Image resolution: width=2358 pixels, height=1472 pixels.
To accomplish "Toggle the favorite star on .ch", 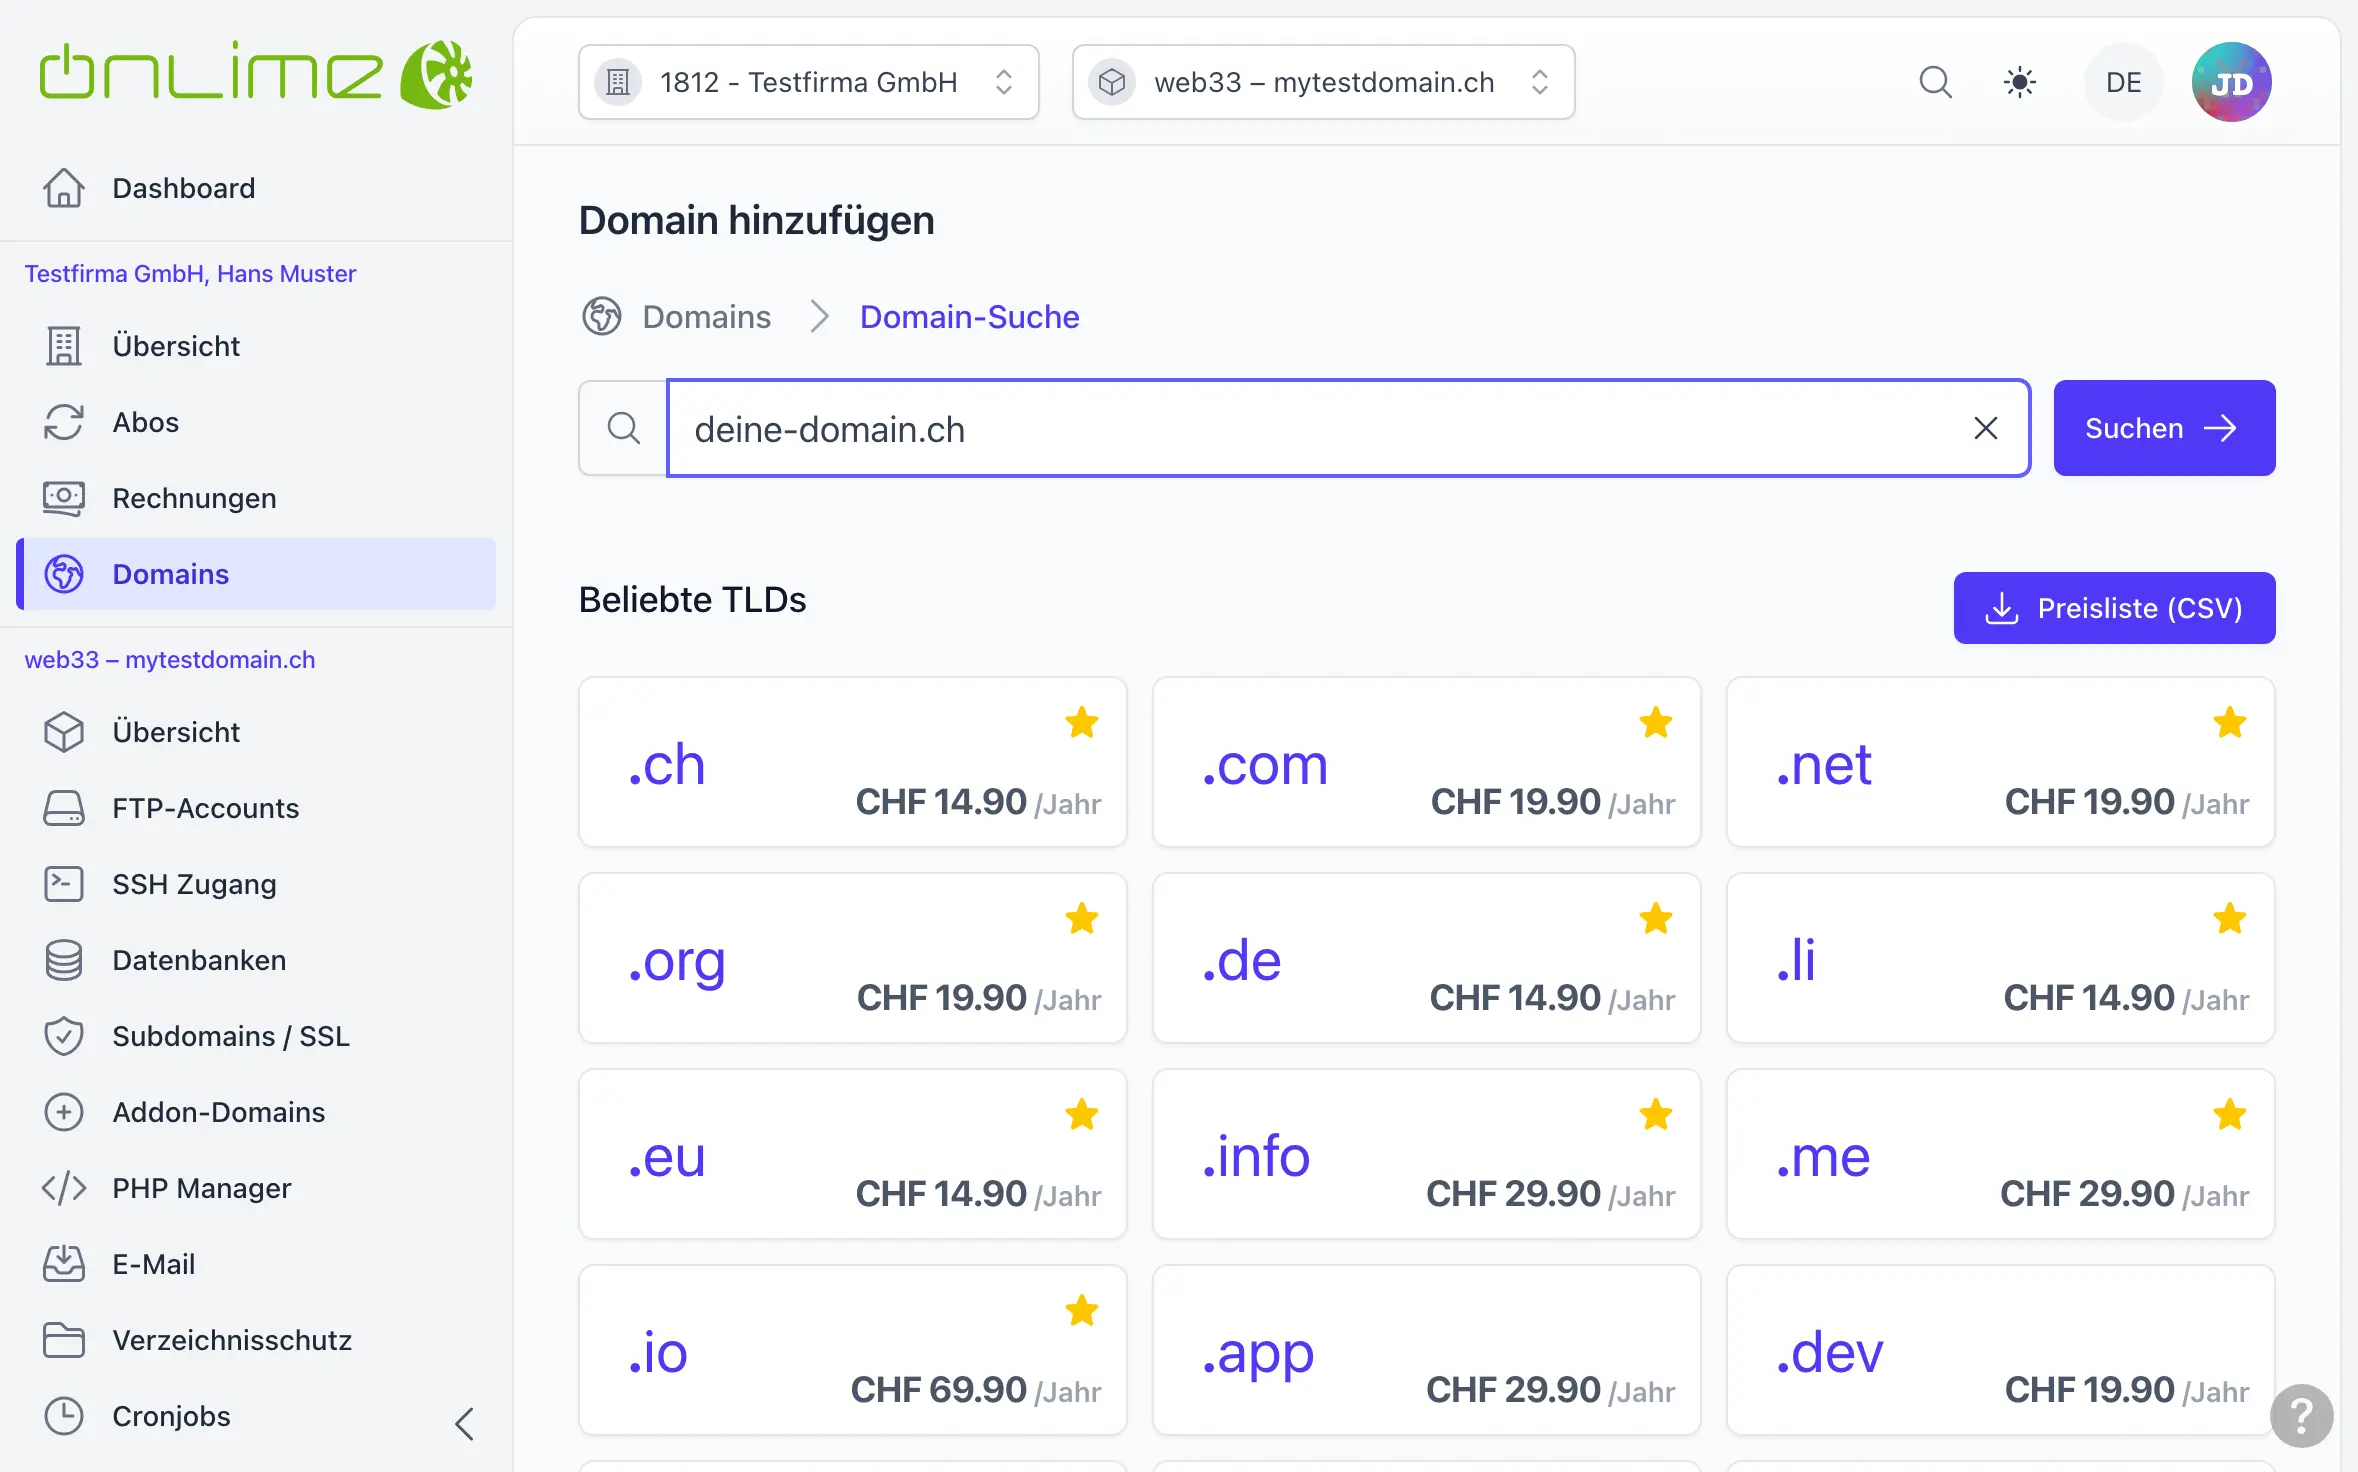I will pyautogui.click(x=1082, y=722).
